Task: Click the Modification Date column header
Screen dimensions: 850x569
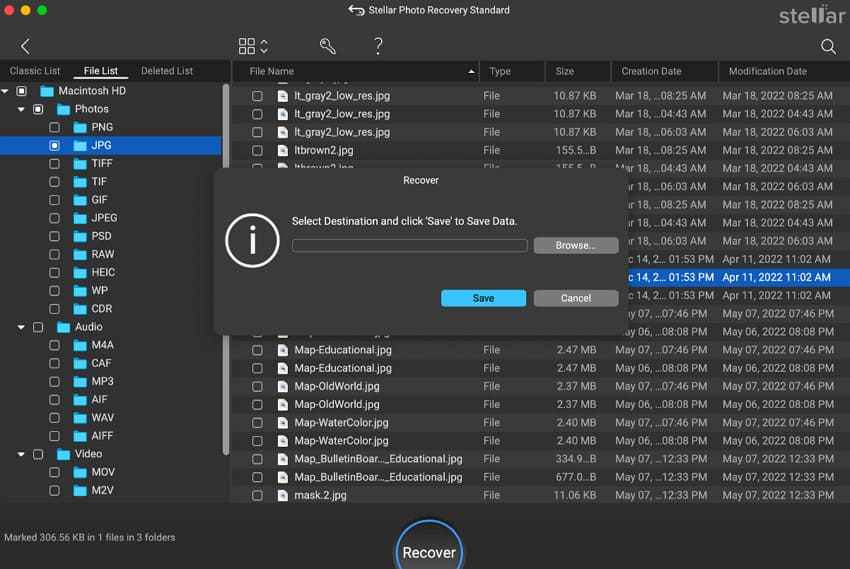Action: pos(784,72)
